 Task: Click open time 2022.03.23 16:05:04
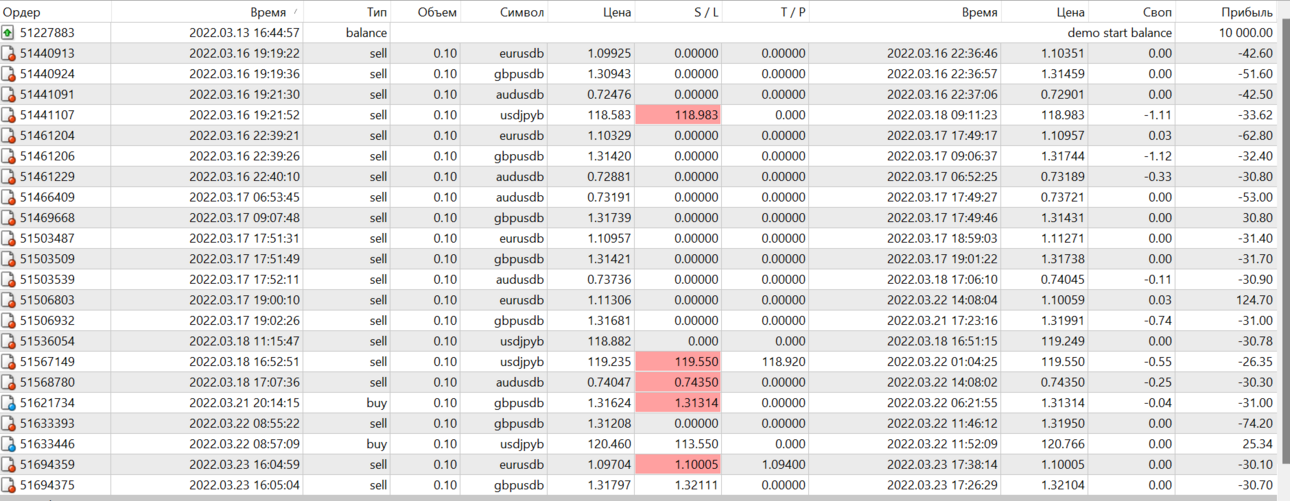click(244, 485)
